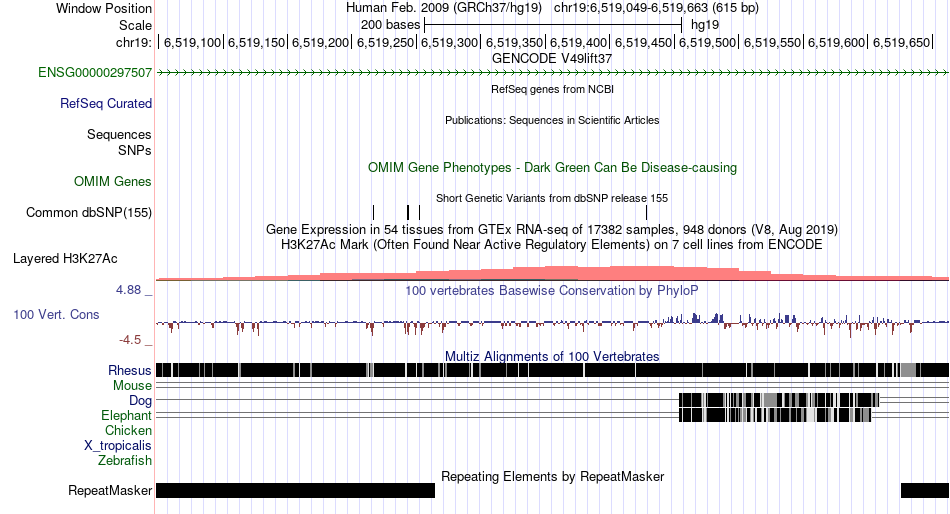Open the RefSeq Curated track label
950x514 pixels.
105,104
